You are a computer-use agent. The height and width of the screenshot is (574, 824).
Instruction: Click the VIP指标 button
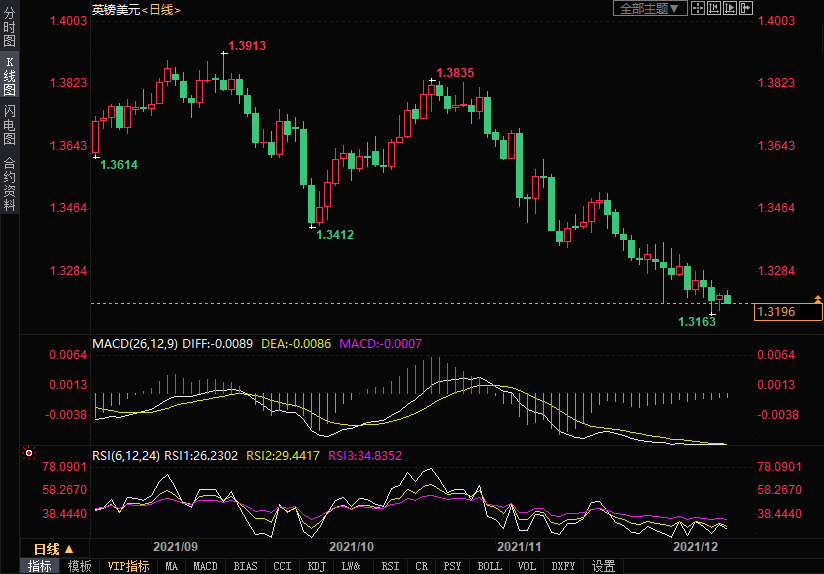click(x=129, y=566)
